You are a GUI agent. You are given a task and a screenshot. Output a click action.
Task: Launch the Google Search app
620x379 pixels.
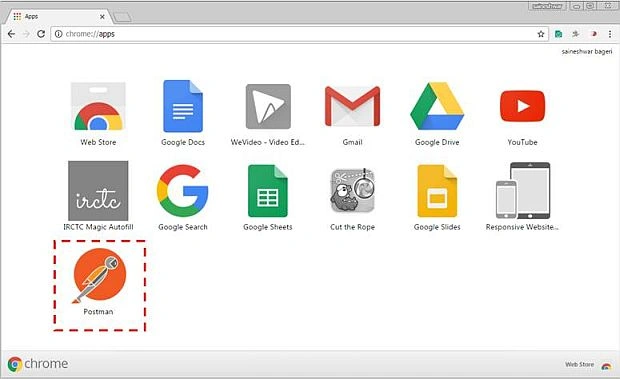pyautogui.click(x=183, y=191)
